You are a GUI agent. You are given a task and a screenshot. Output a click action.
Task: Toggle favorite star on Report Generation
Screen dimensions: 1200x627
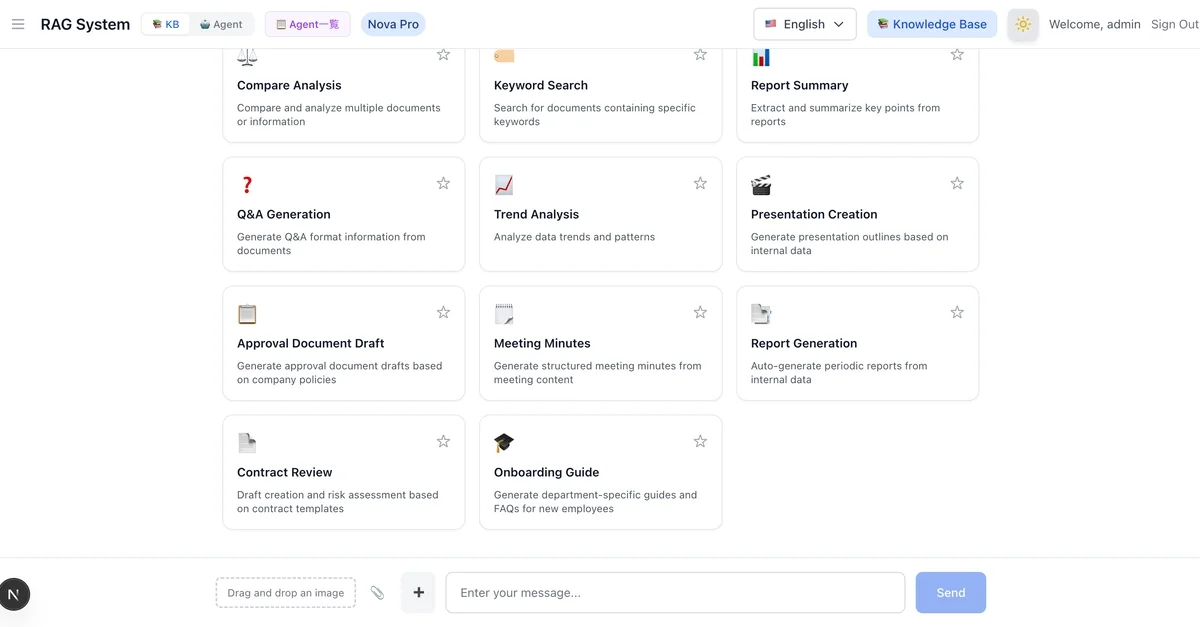(957, 312)
